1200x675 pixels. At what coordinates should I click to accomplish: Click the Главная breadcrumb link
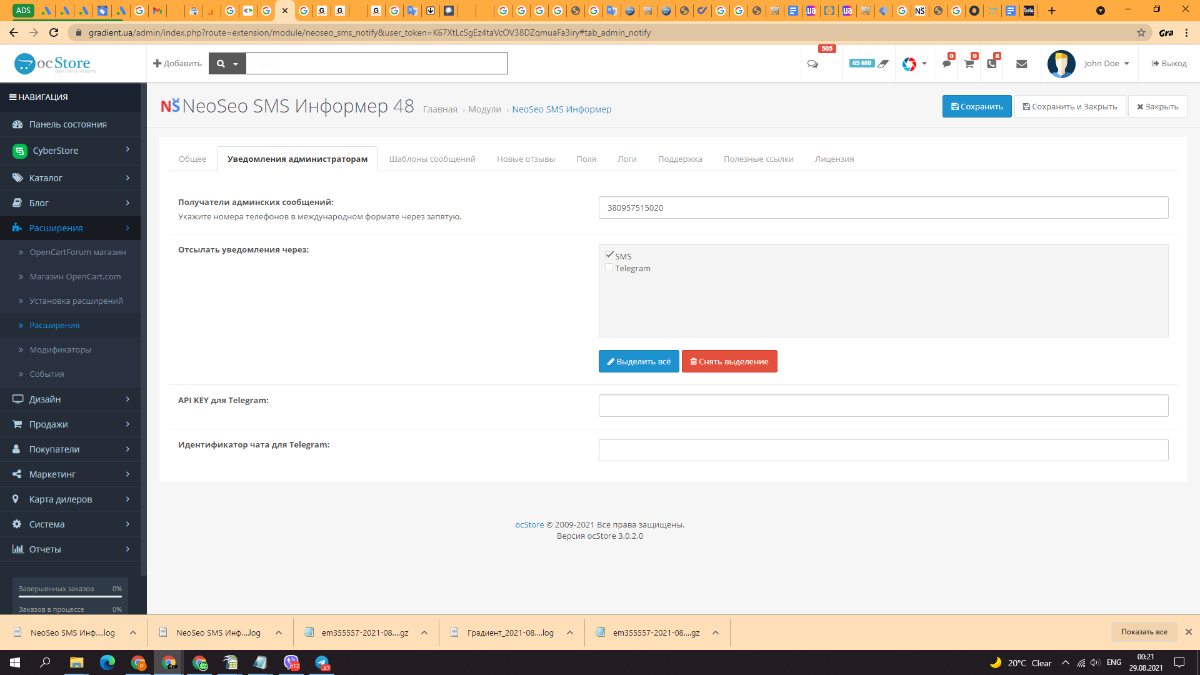pyautogui.click(x=440, y=109)
